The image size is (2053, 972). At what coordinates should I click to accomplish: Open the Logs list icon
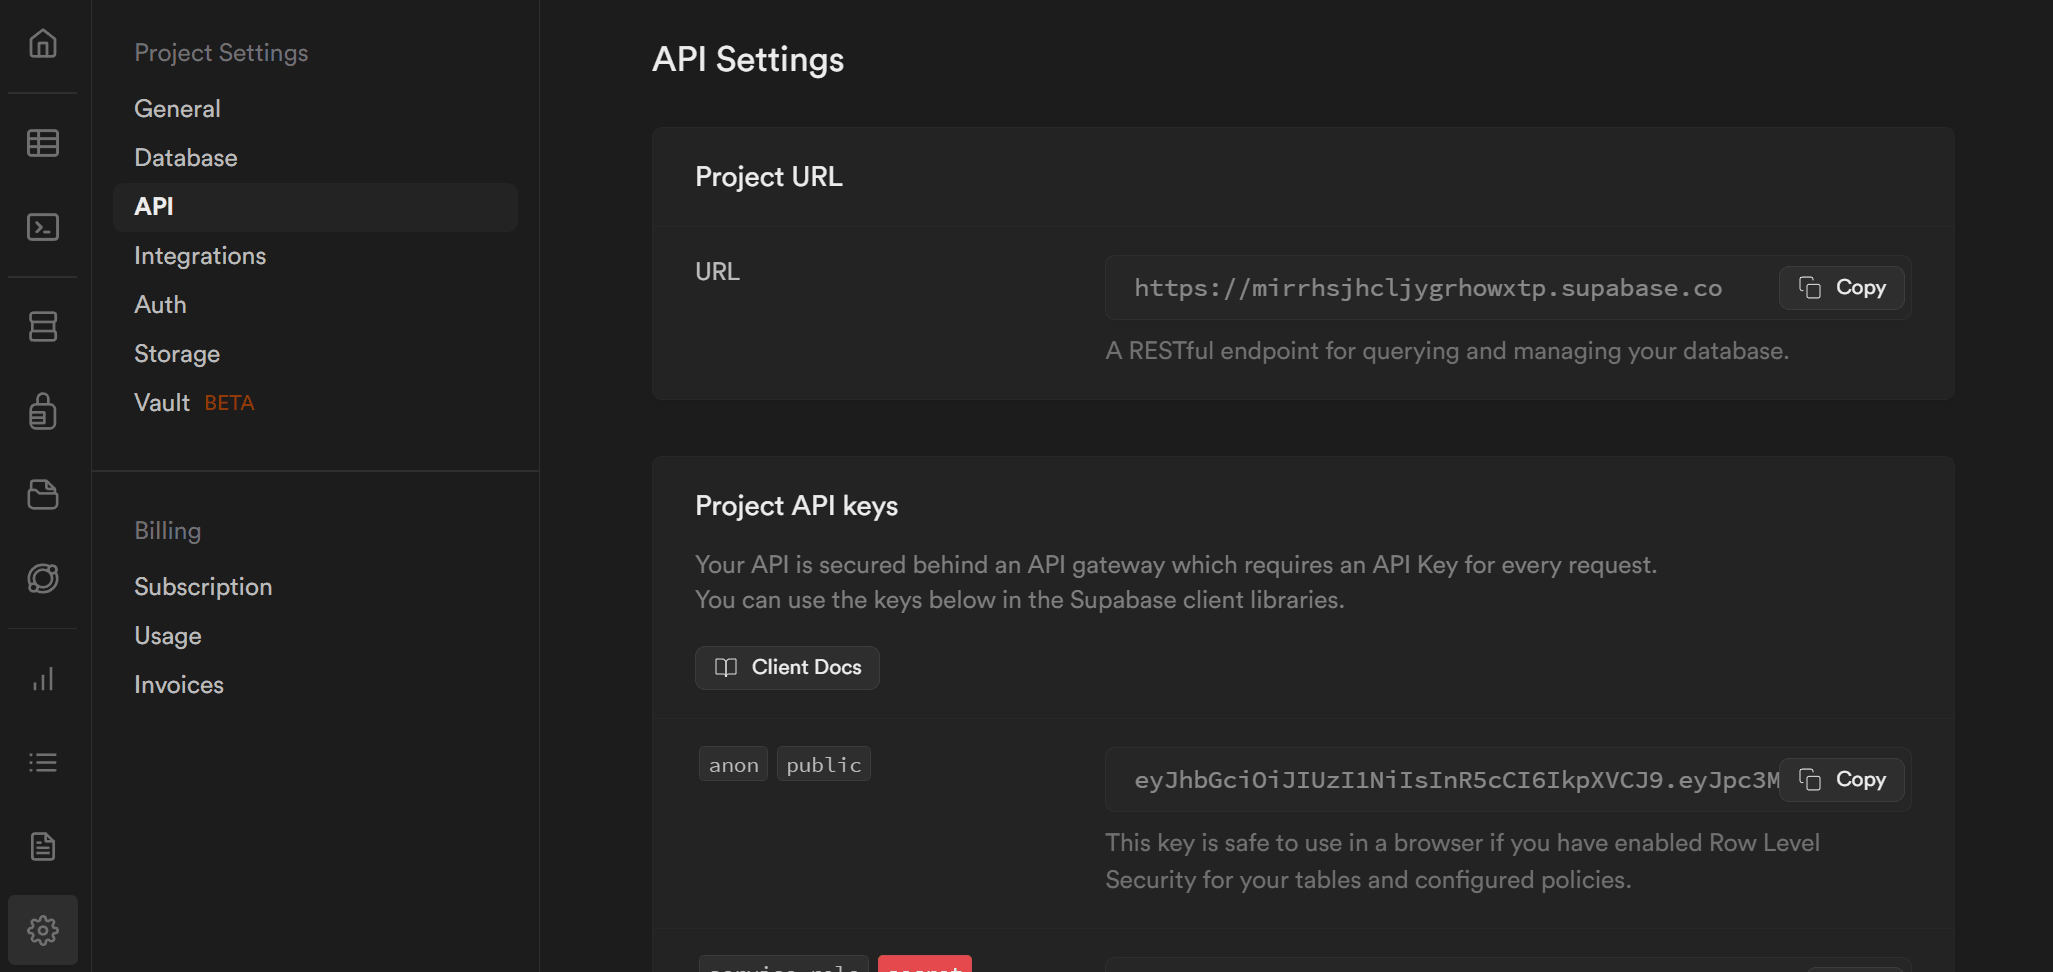pos(43,762)
